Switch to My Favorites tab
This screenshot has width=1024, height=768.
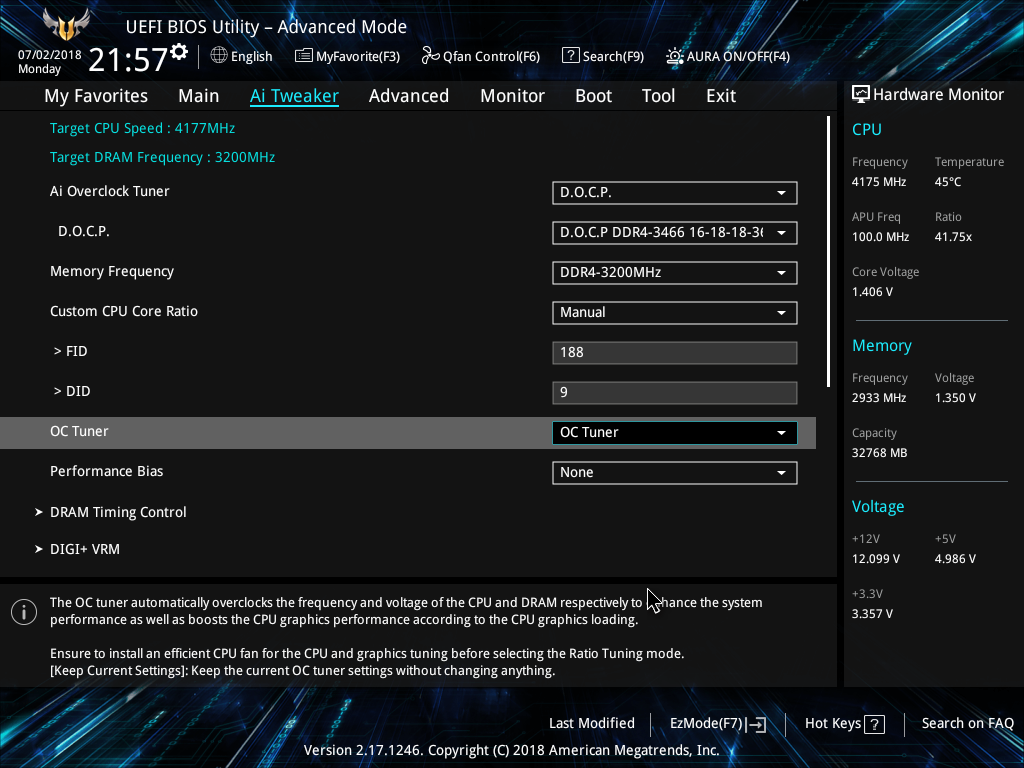pyautogui.click(x=96, y=96)
